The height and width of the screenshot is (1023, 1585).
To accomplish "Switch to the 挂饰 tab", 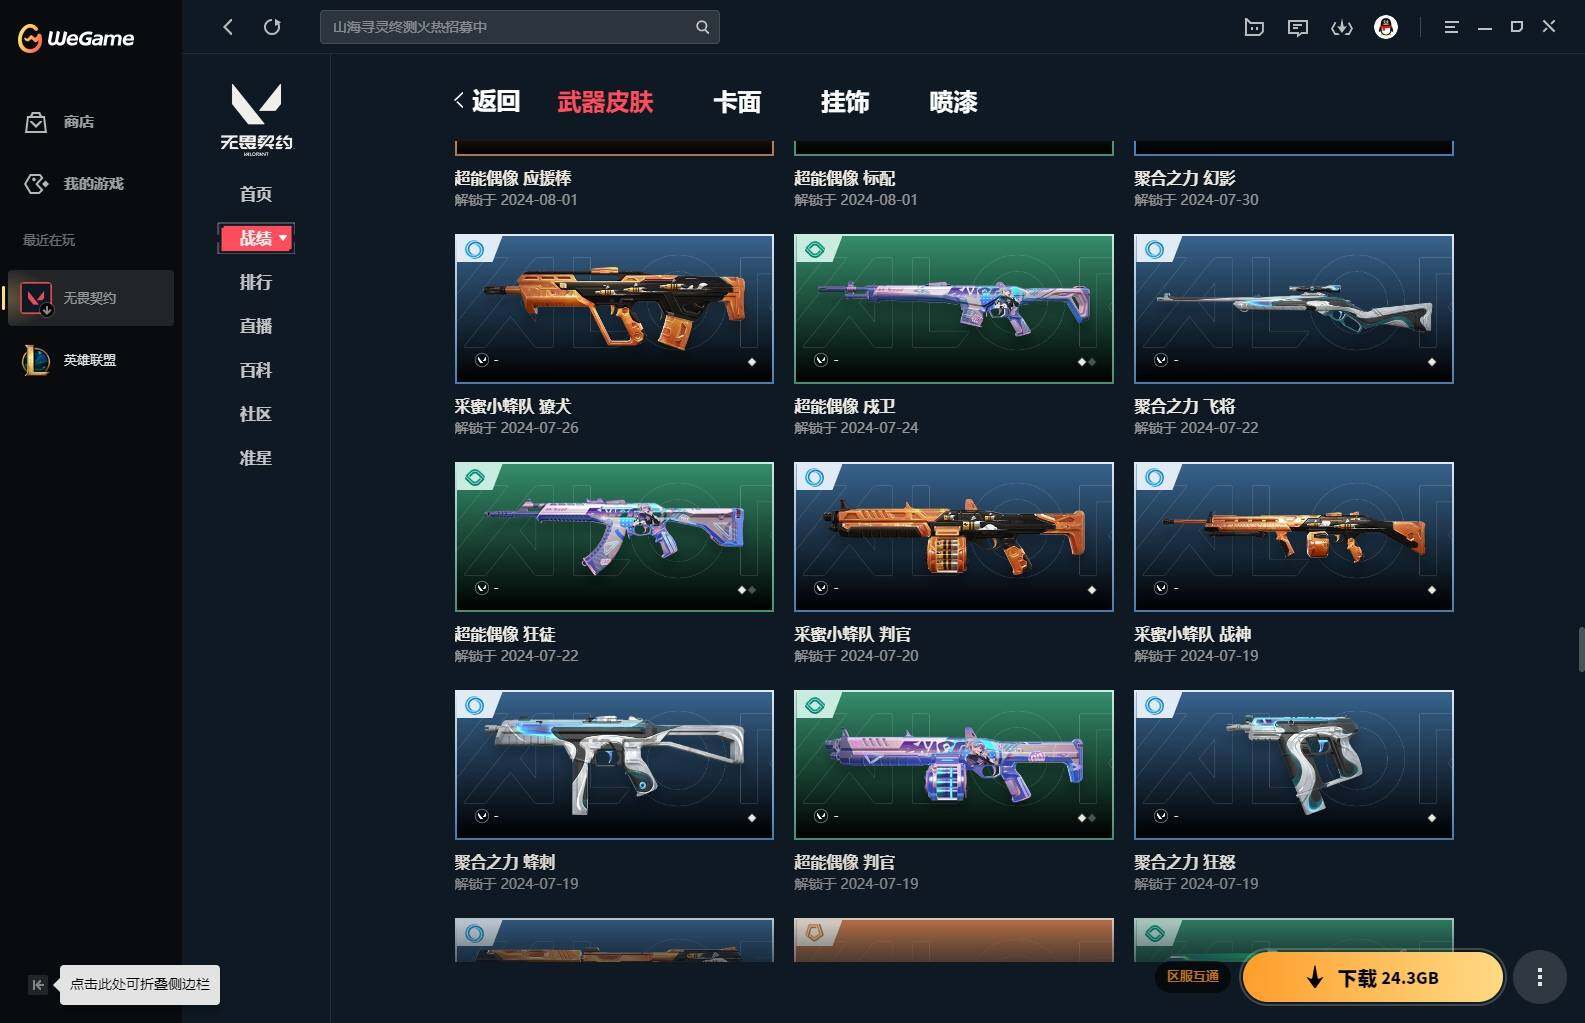I will coord(845,102).
